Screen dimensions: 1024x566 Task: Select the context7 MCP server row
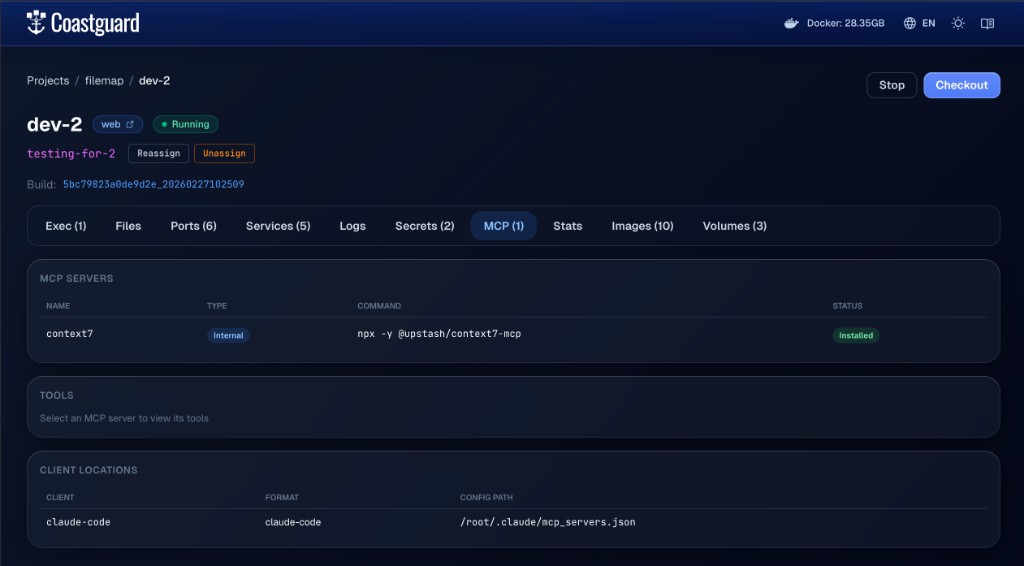point(513,334)
